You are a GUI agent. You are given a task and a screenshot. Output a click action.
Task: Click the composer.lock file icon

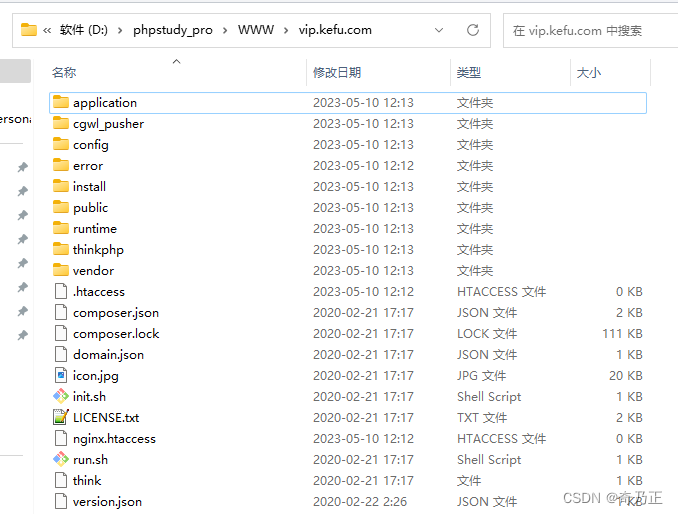[61, 333]
